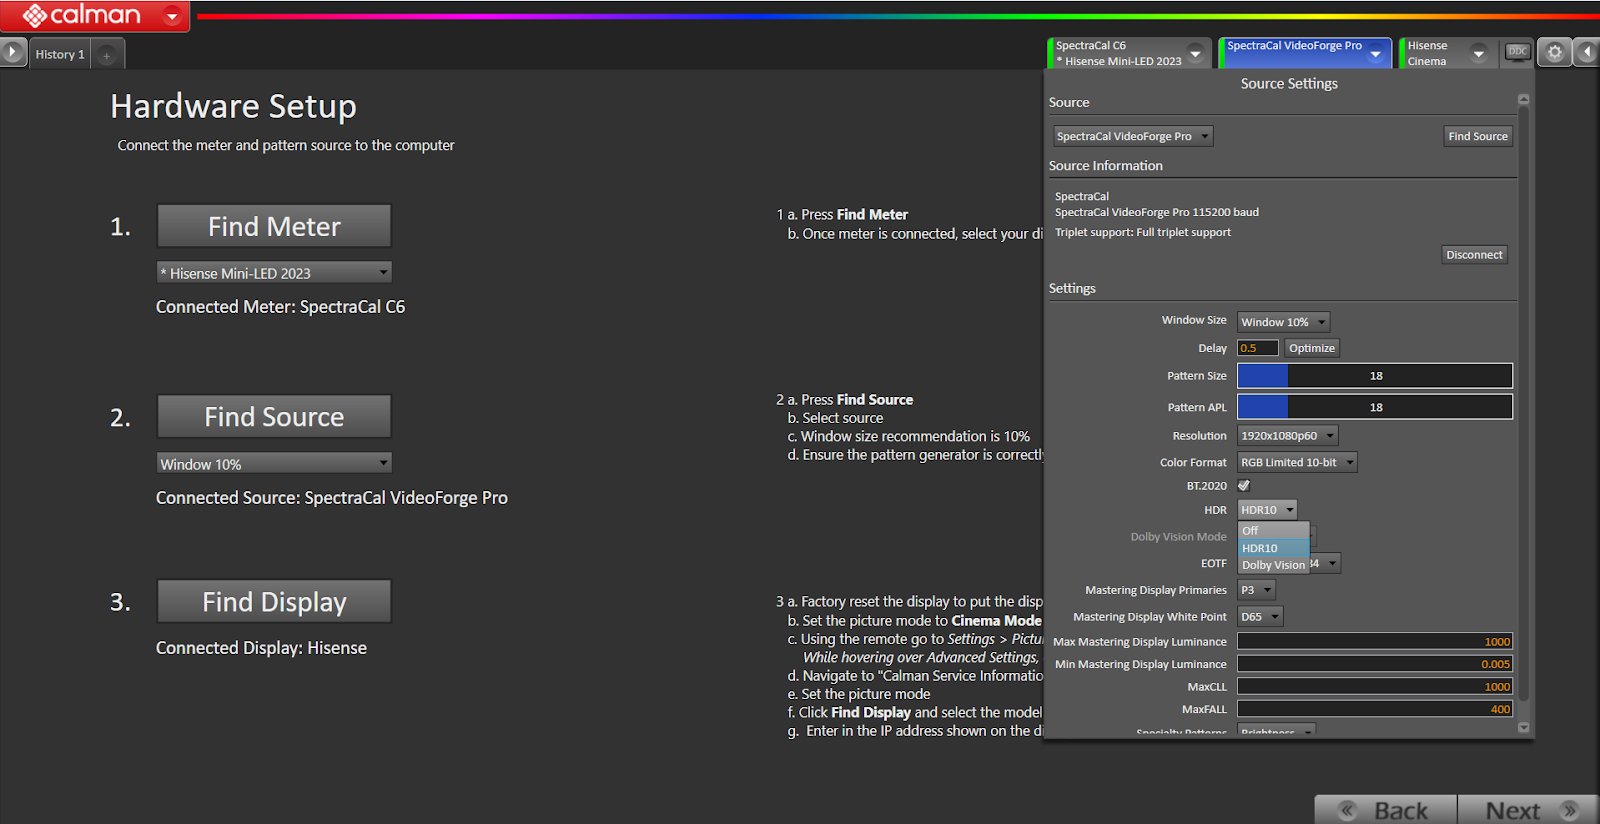
Task: Open the Window Size dropdown in Settings
Action: click(1283, 322)
